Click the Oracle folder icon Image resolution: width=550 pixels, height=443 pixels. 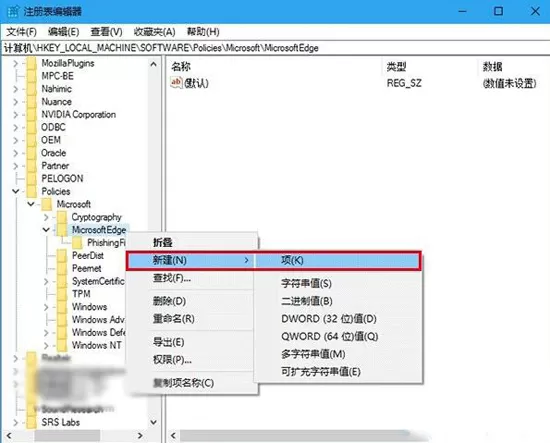32,153
